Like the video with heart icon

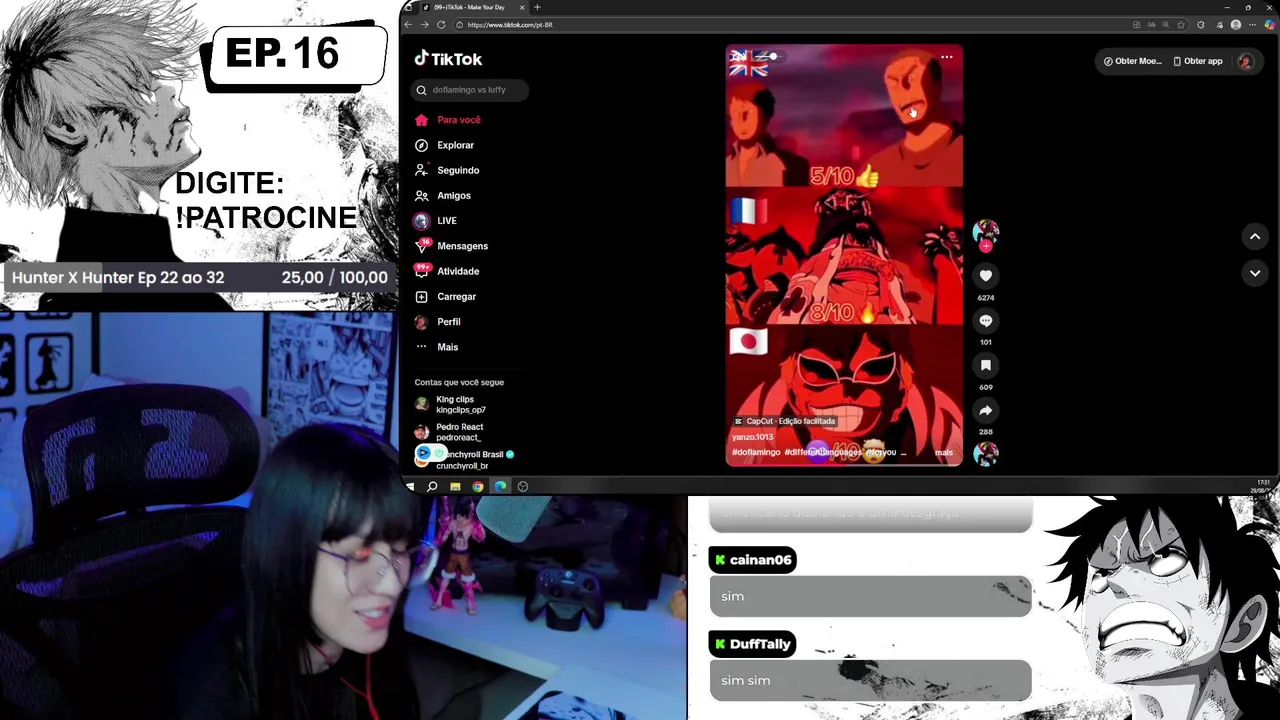(x=985, y=276)
